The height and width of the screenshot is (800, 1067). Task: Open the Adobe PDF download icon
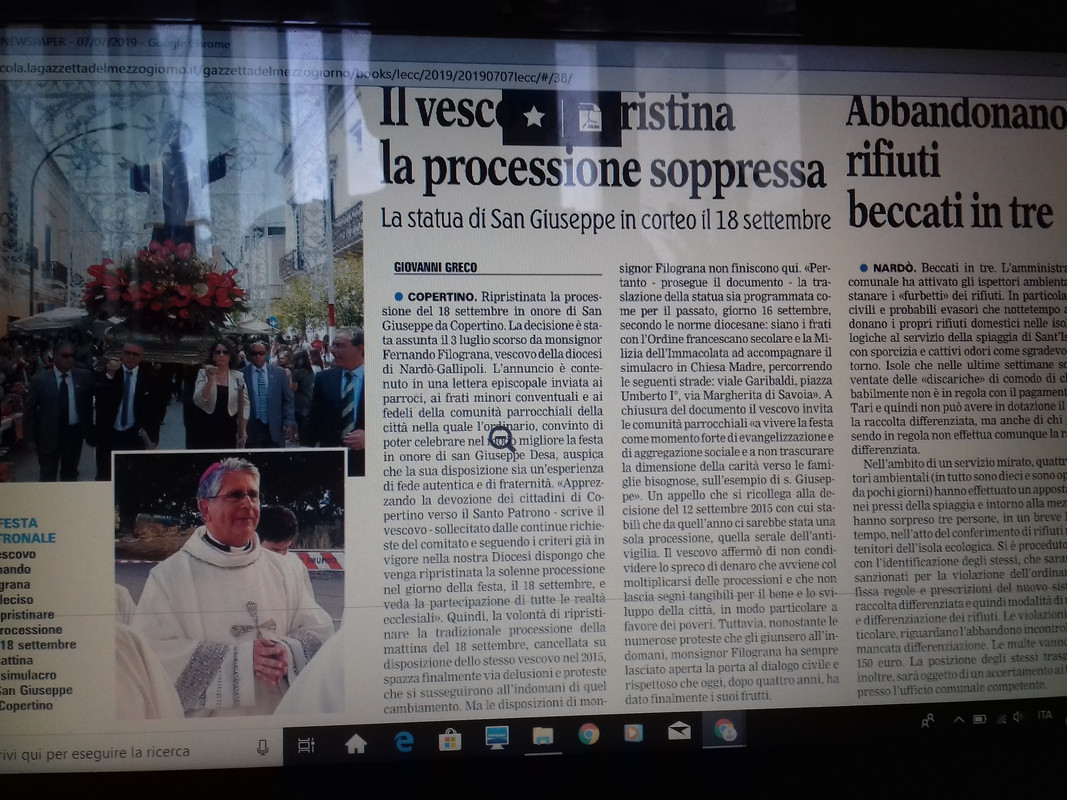coord(589,117)
